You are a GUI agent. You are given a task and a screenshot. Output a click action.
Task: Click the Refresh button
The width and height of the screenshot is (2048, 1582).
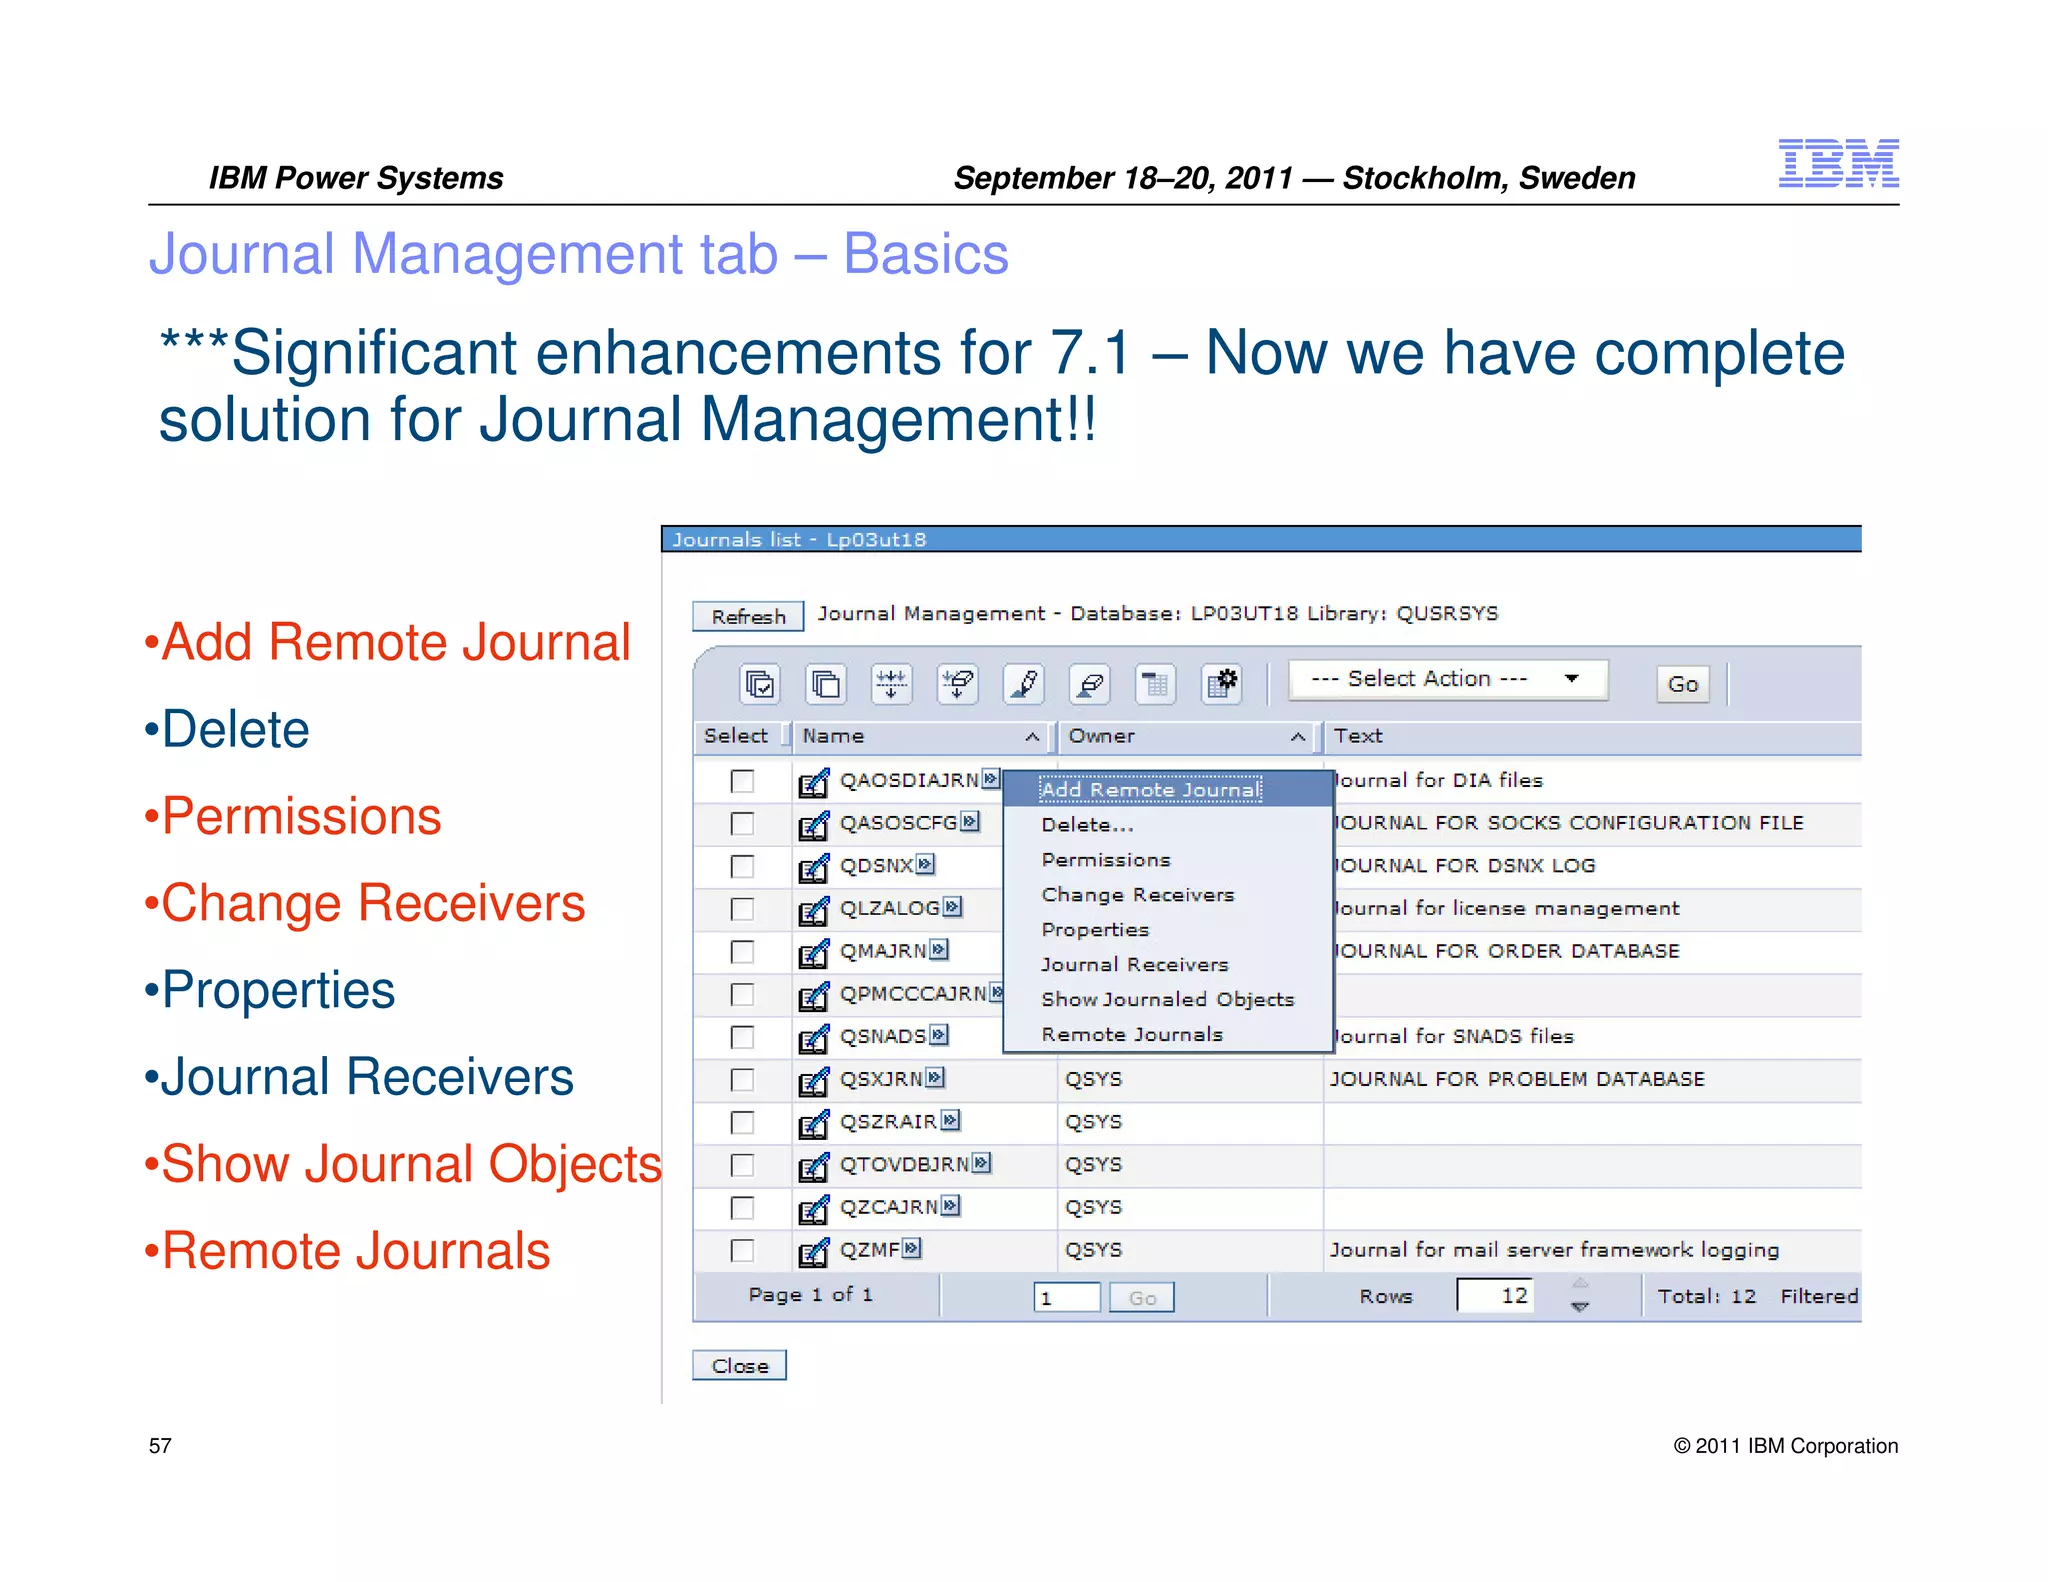tap(748, 617)
